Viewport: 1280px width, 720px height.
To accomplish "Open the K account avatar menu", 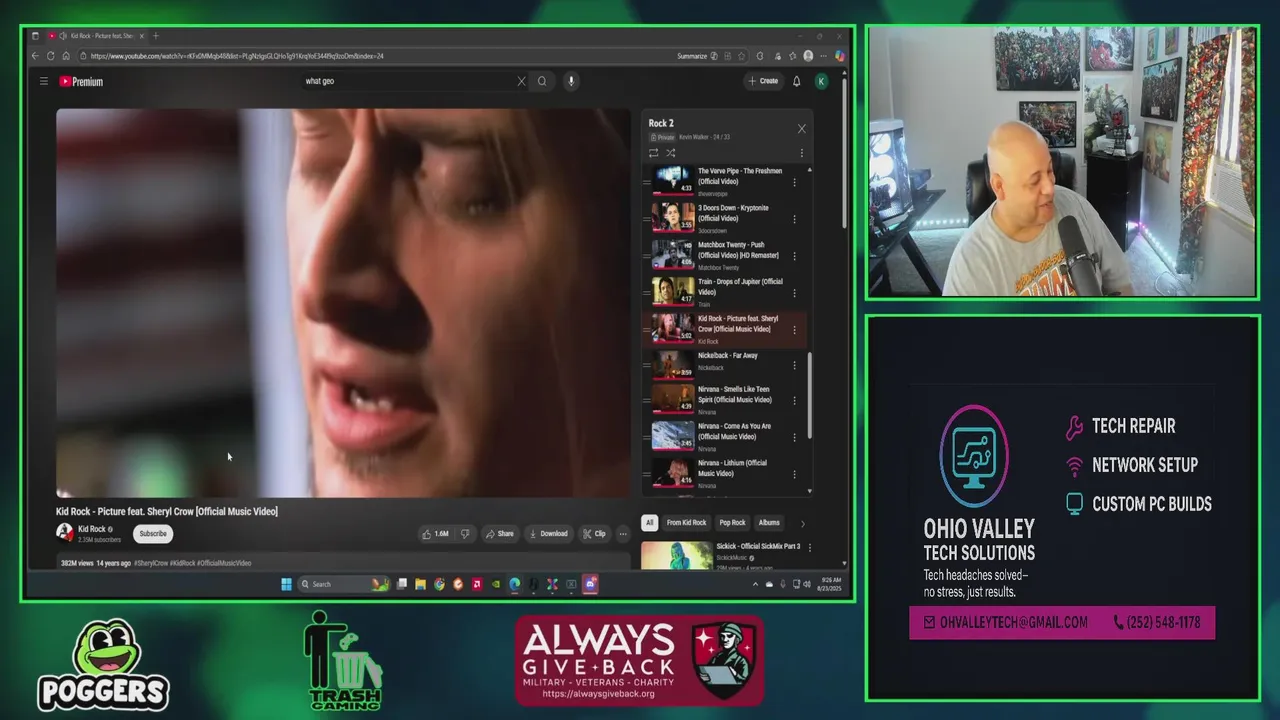I will click(821, 81).
